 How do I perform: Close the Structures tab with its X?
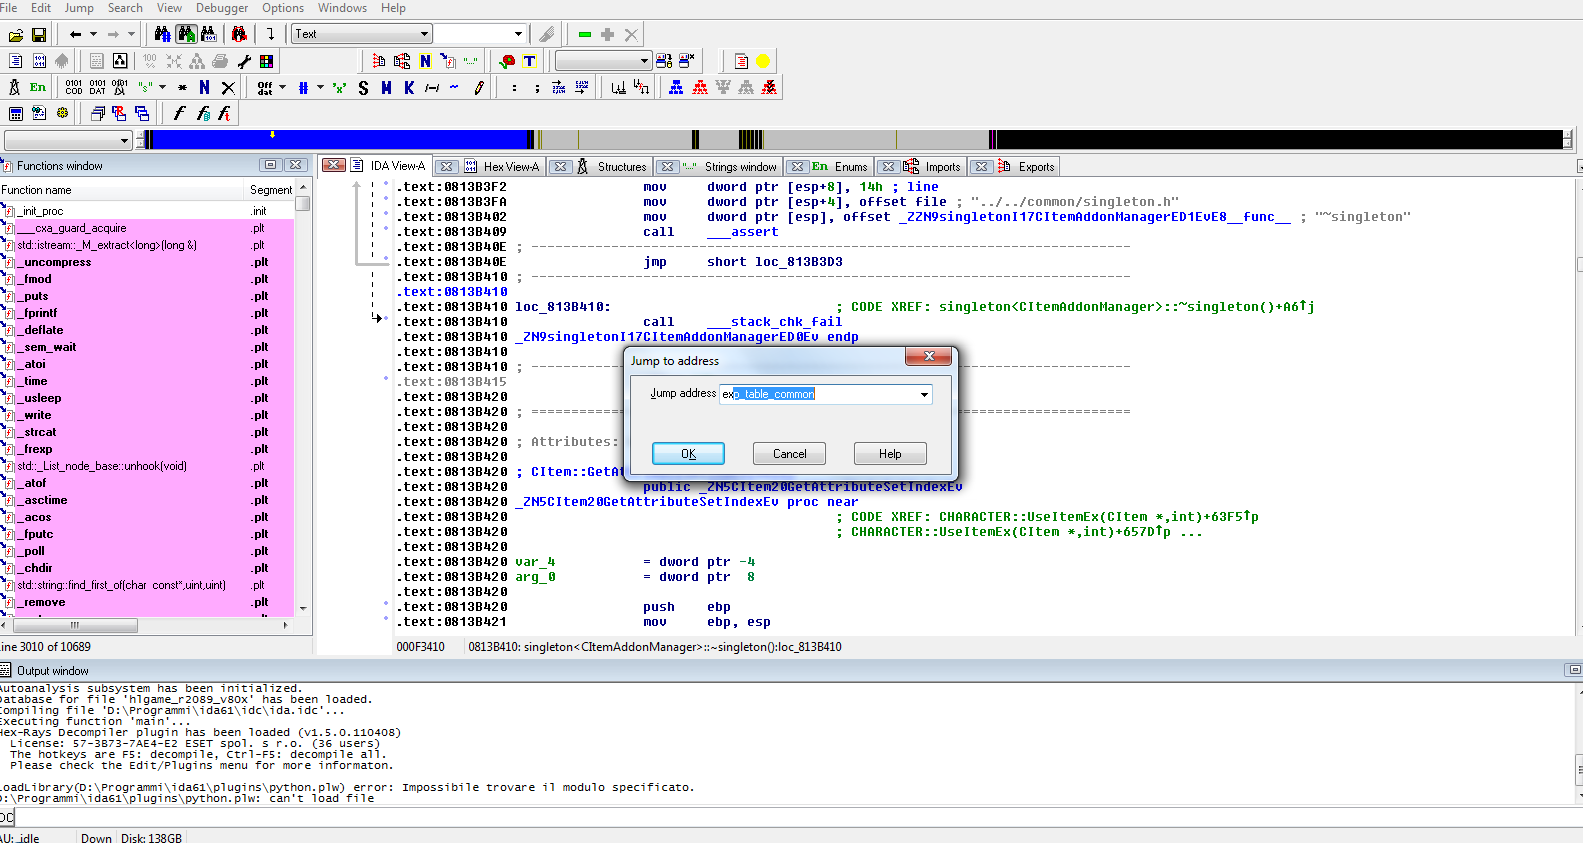562,167
